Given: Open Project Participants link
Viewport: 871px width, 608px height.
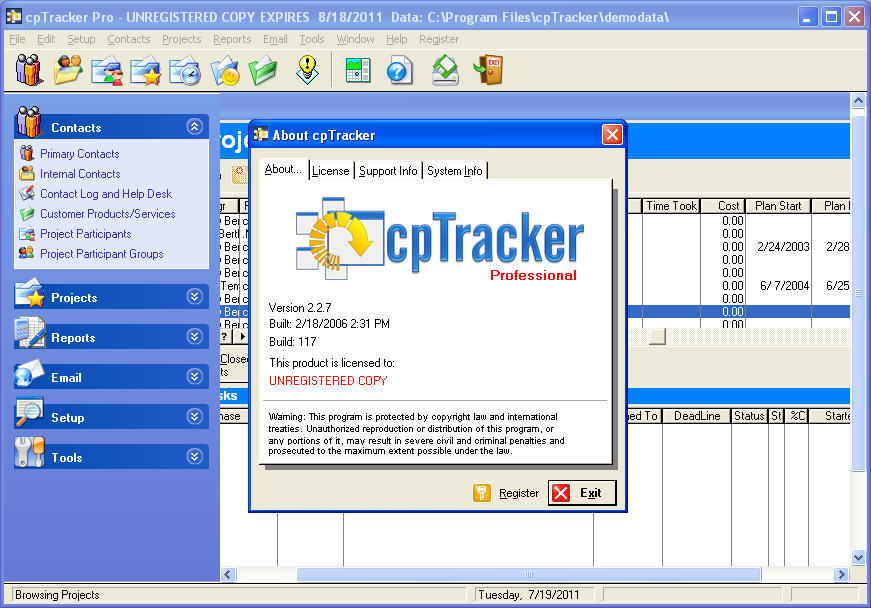Looking at the screenshot, I should [86, 234].
